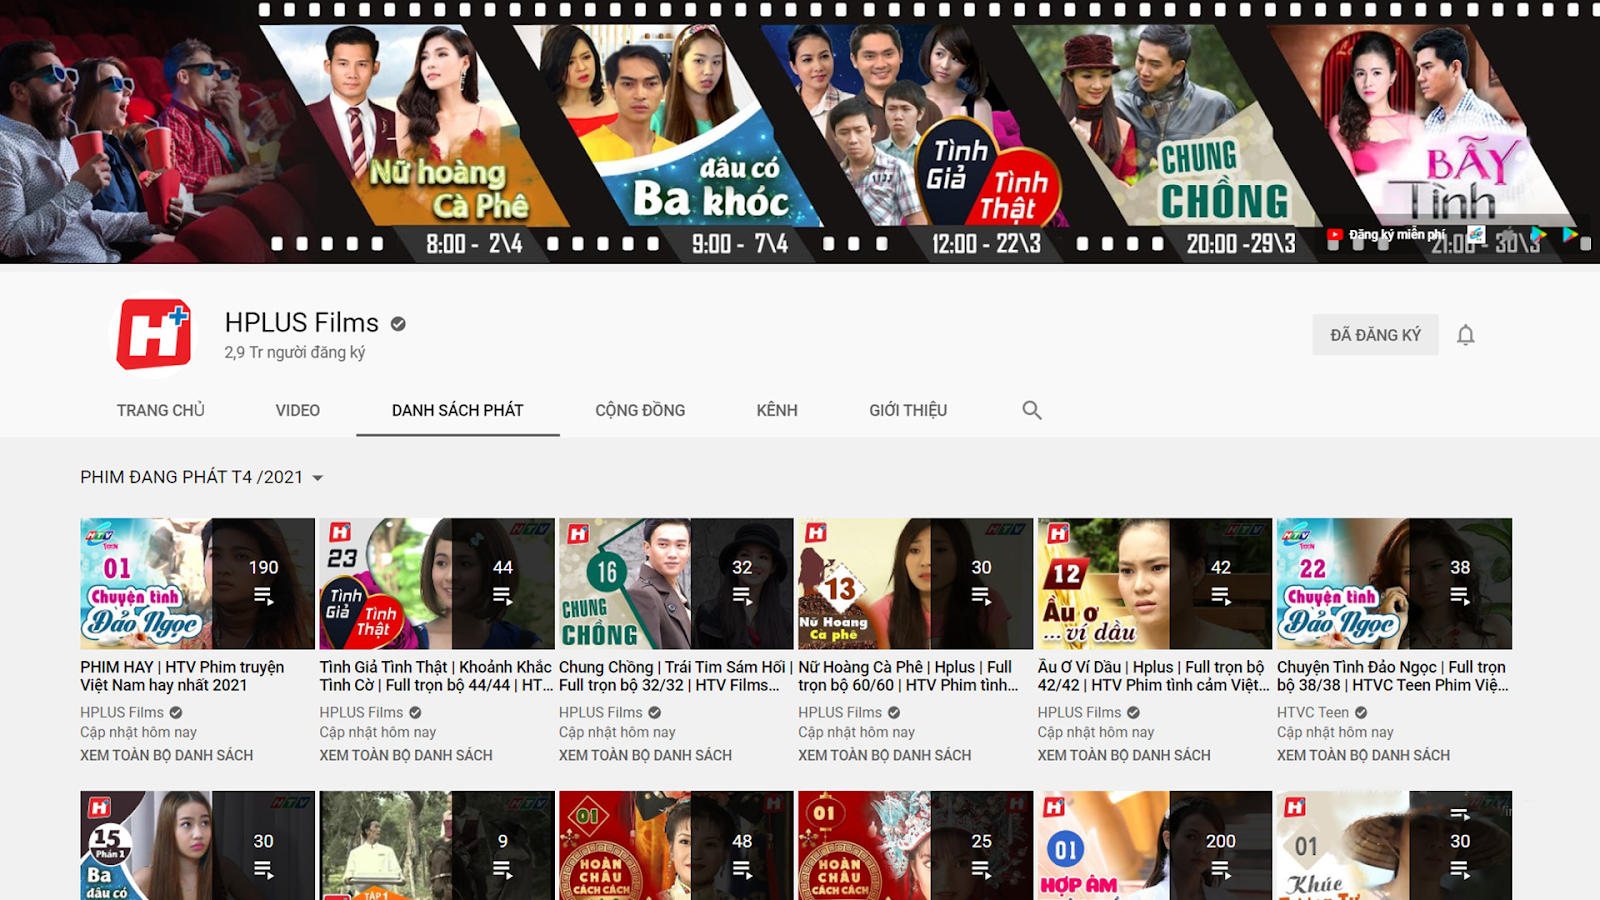
Task: Click playlist icon on 9-video thumbnail
Action: point(502,870)
